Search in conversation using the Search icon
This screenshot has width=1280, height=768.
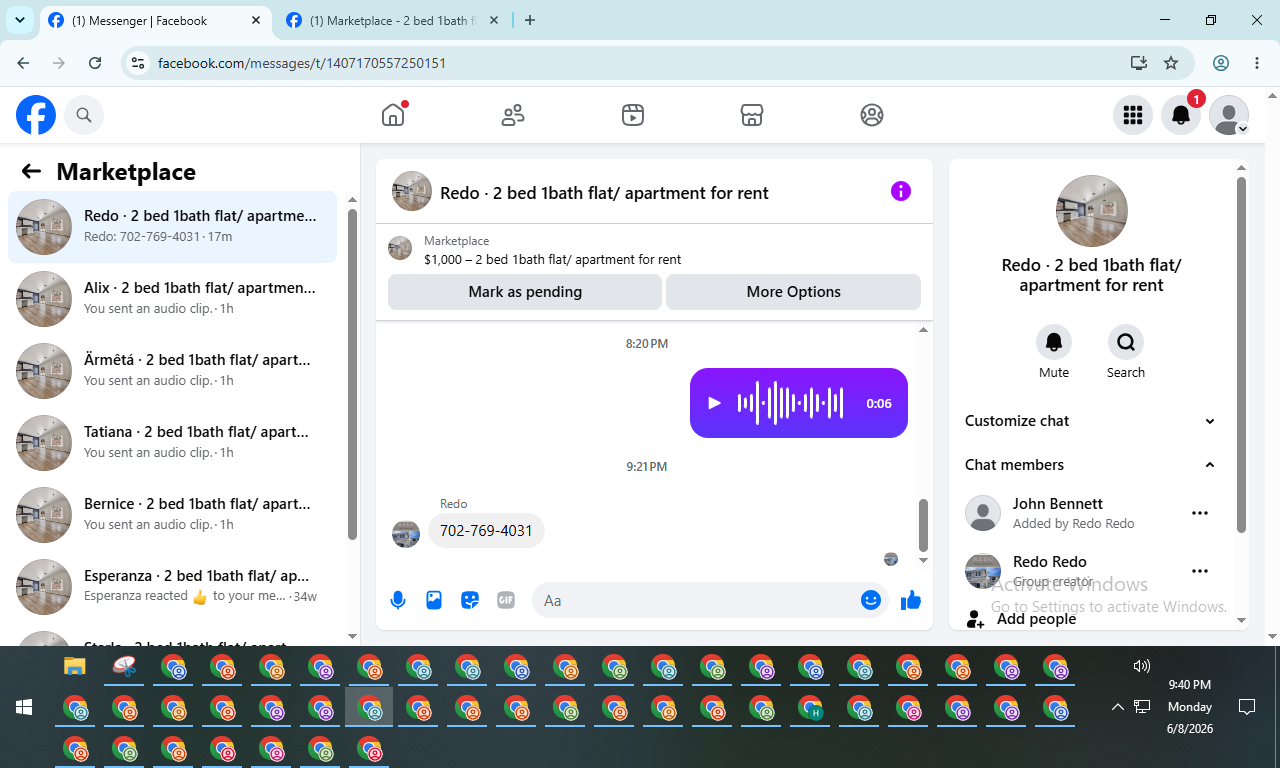tap(1126, 342)
